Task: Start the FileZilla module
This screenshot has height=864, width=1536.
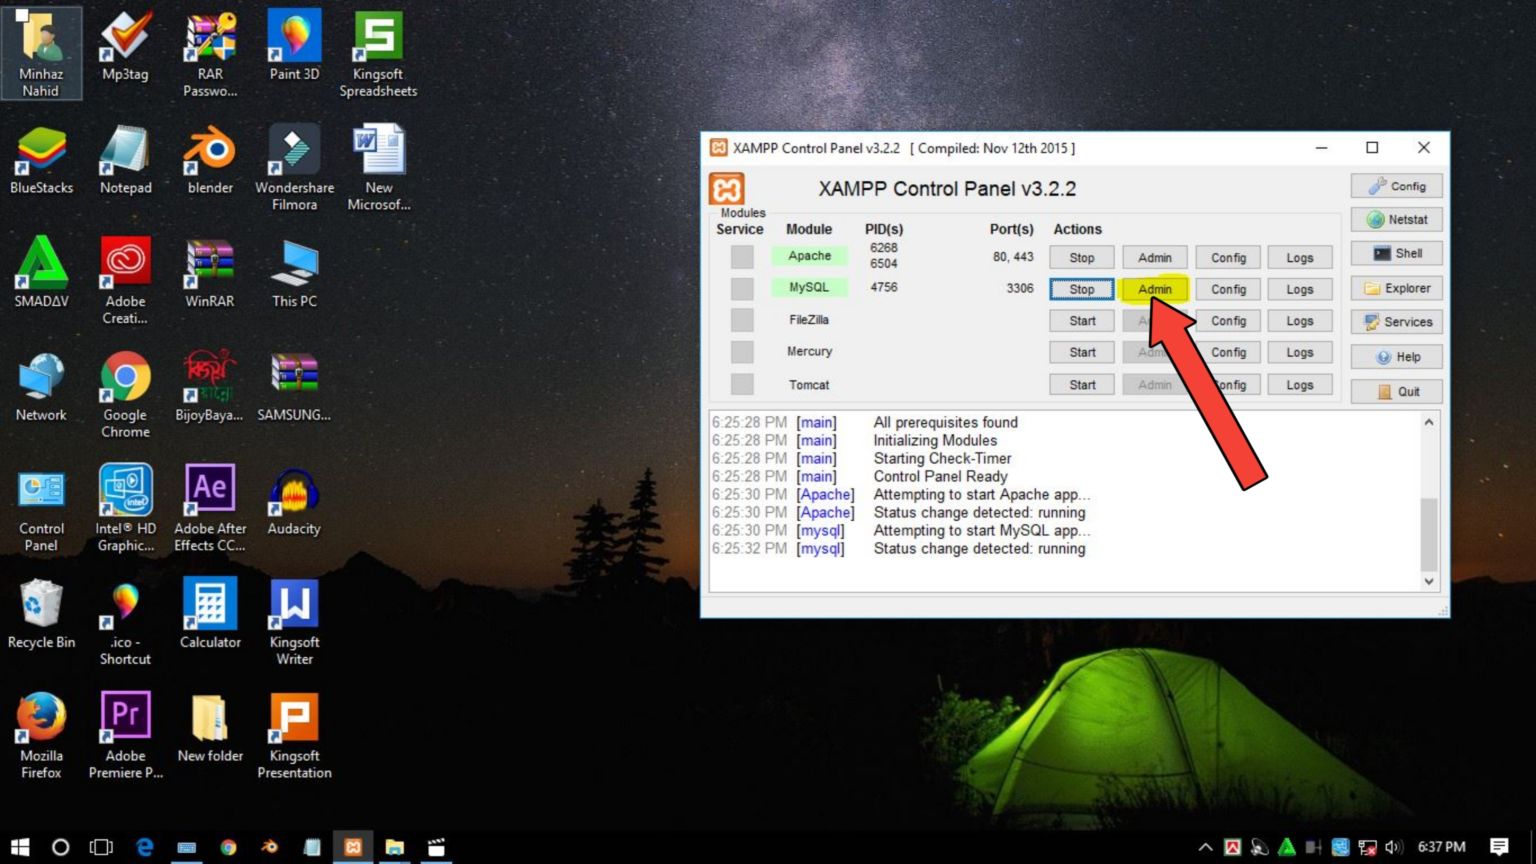Action: click(1081, 321)
